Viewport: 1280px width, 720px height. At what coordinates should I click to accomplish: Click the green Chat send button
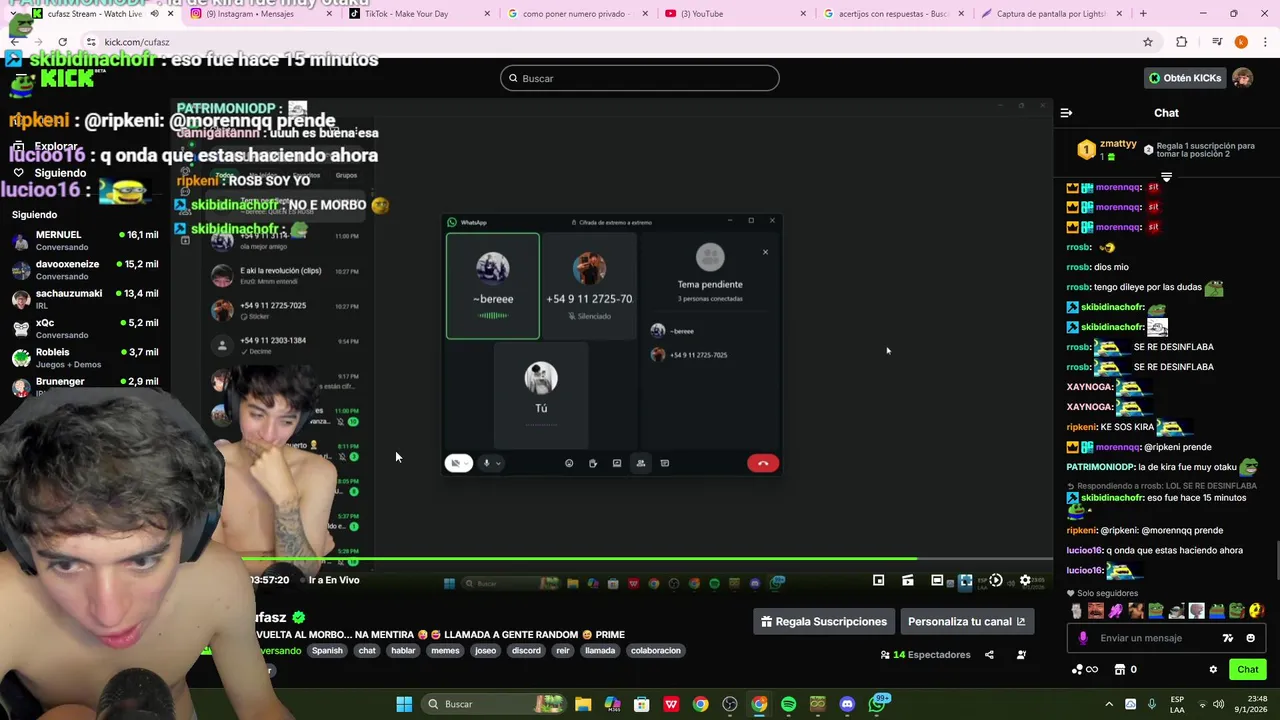[1248, 670]
